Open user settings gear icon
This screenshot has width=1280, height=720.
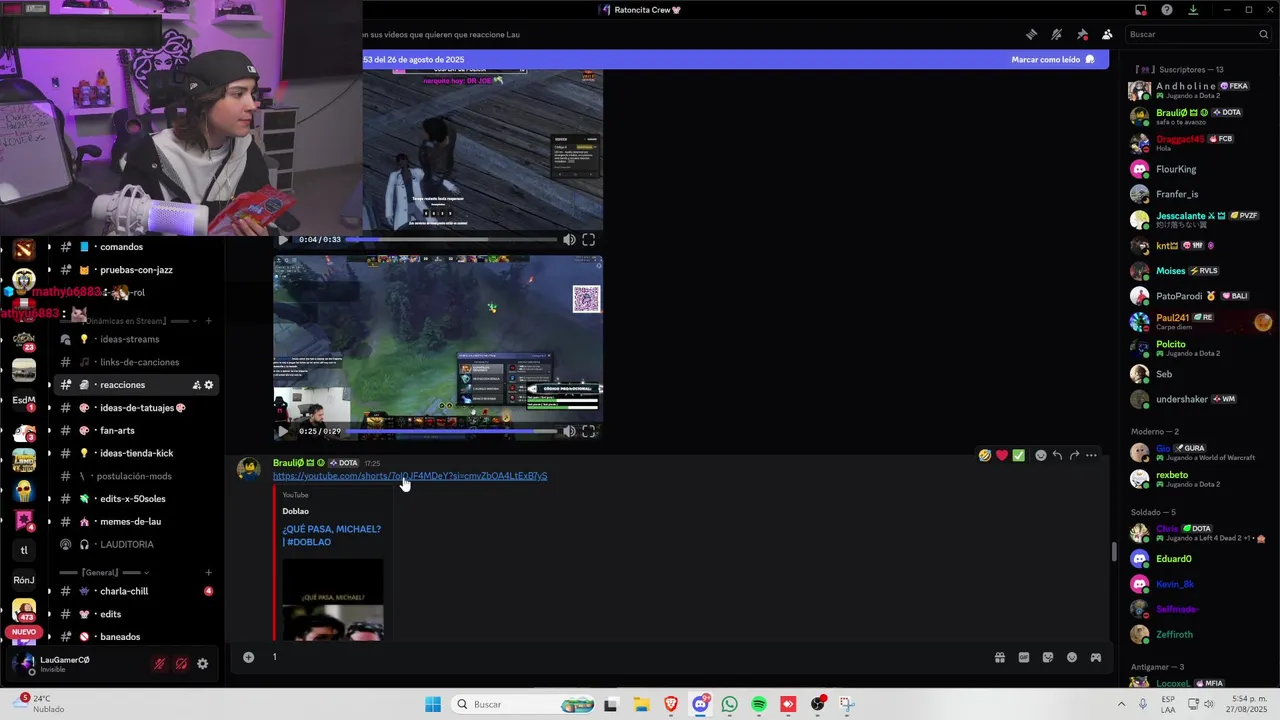tap(203, 663)
